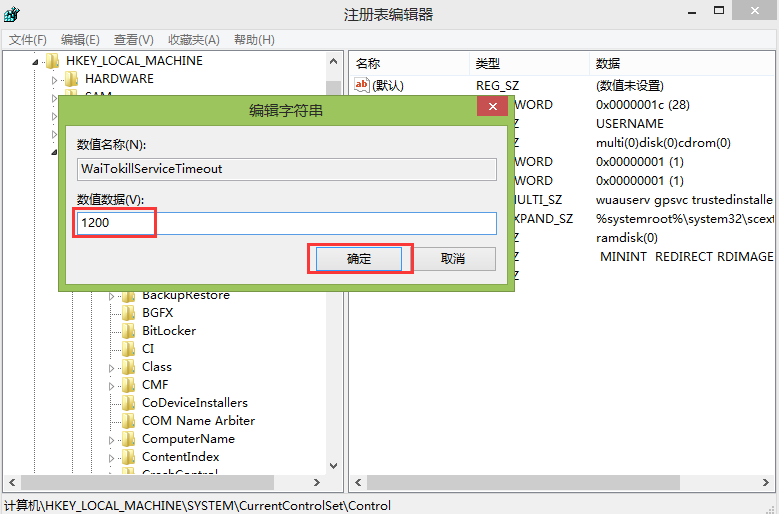Select the CoDeviceInstallers folder icon
The image size is (779, 514).
point(128,403)
